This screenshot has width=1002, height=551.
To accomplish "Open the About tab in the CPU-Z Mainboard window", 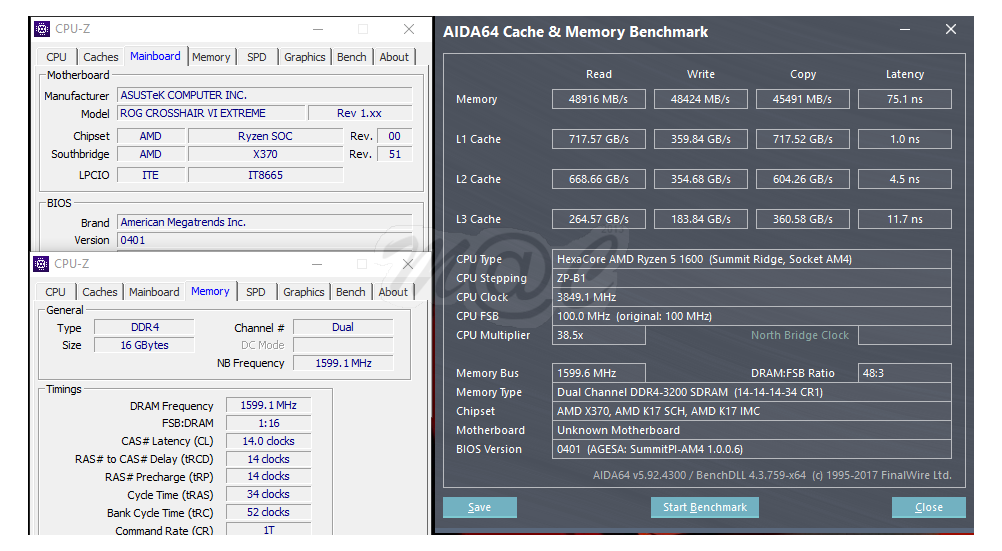I will (x=394, y=57).
